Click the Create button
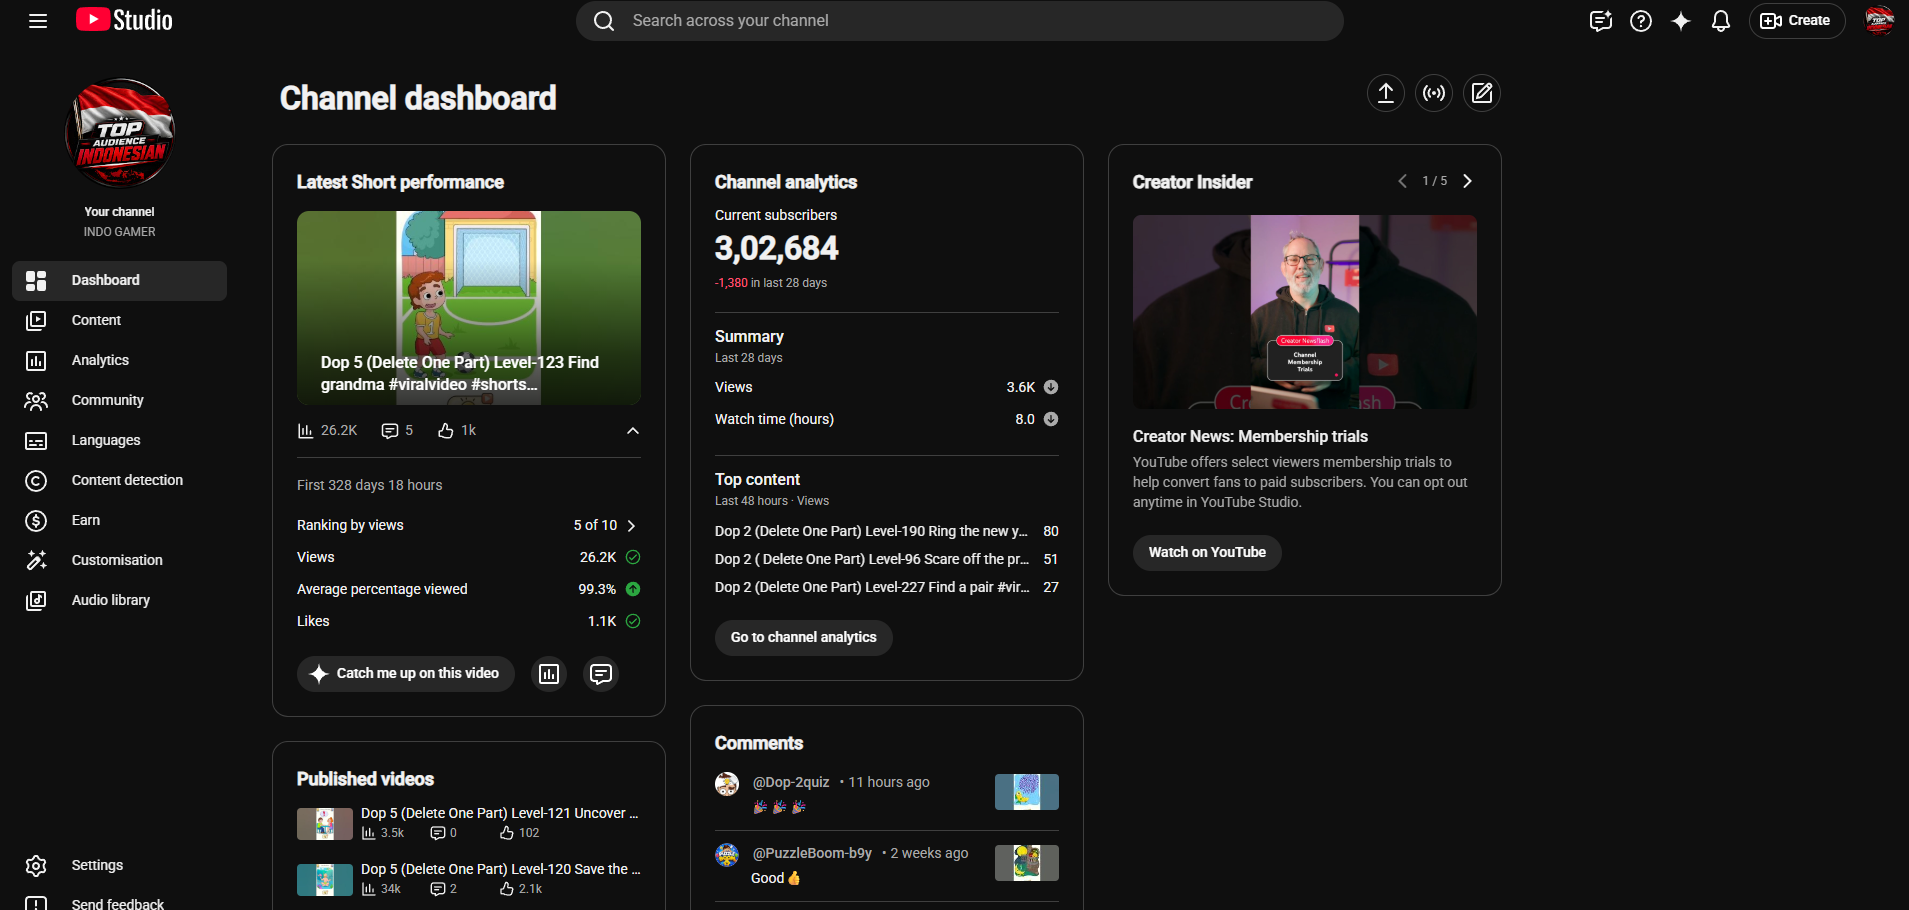The image size is (1909, 910). [x=1797, y=21]
